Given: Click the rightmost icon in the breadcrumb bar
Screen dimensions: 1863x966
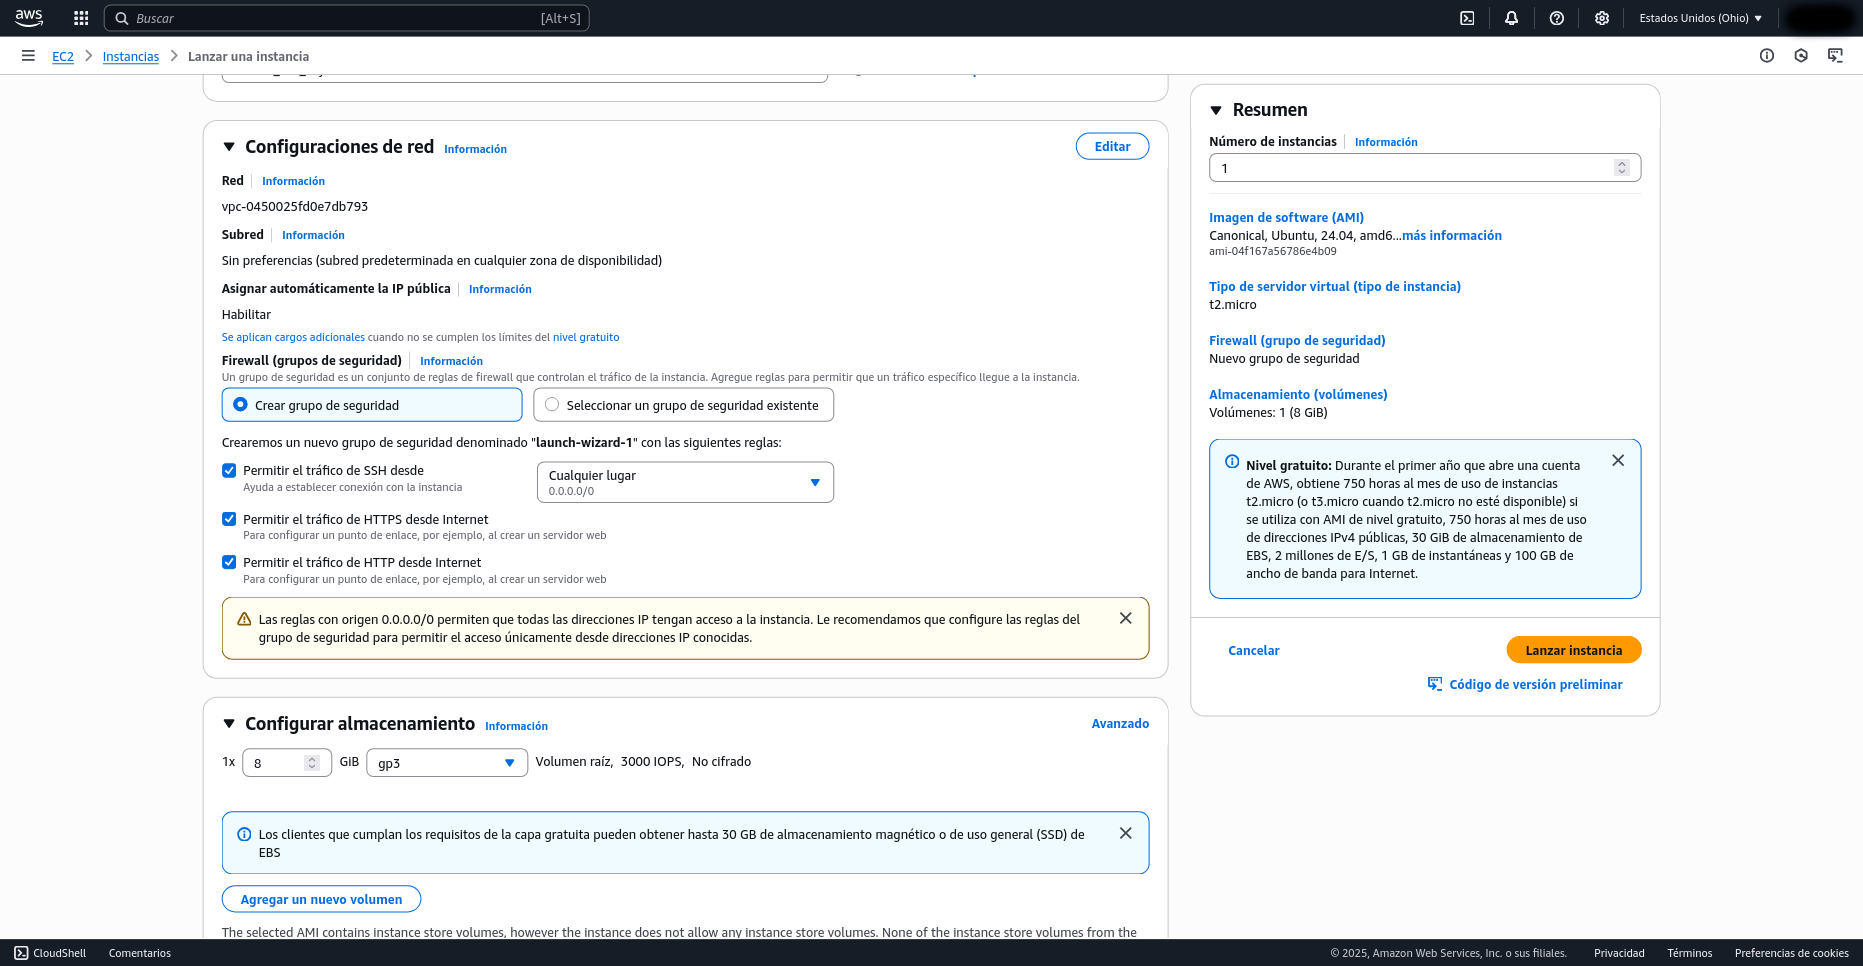Looking at the screenshot, I should click(x=1835, y=56).
